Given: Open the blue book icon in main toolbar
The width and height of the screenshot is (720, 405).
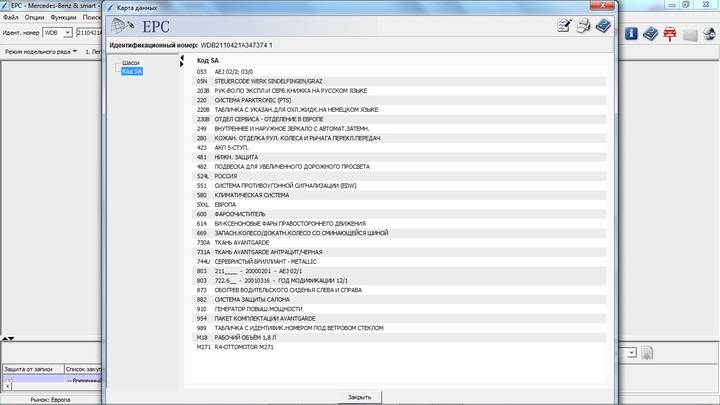Looking at the screenshot, I should tap(650, 33).
